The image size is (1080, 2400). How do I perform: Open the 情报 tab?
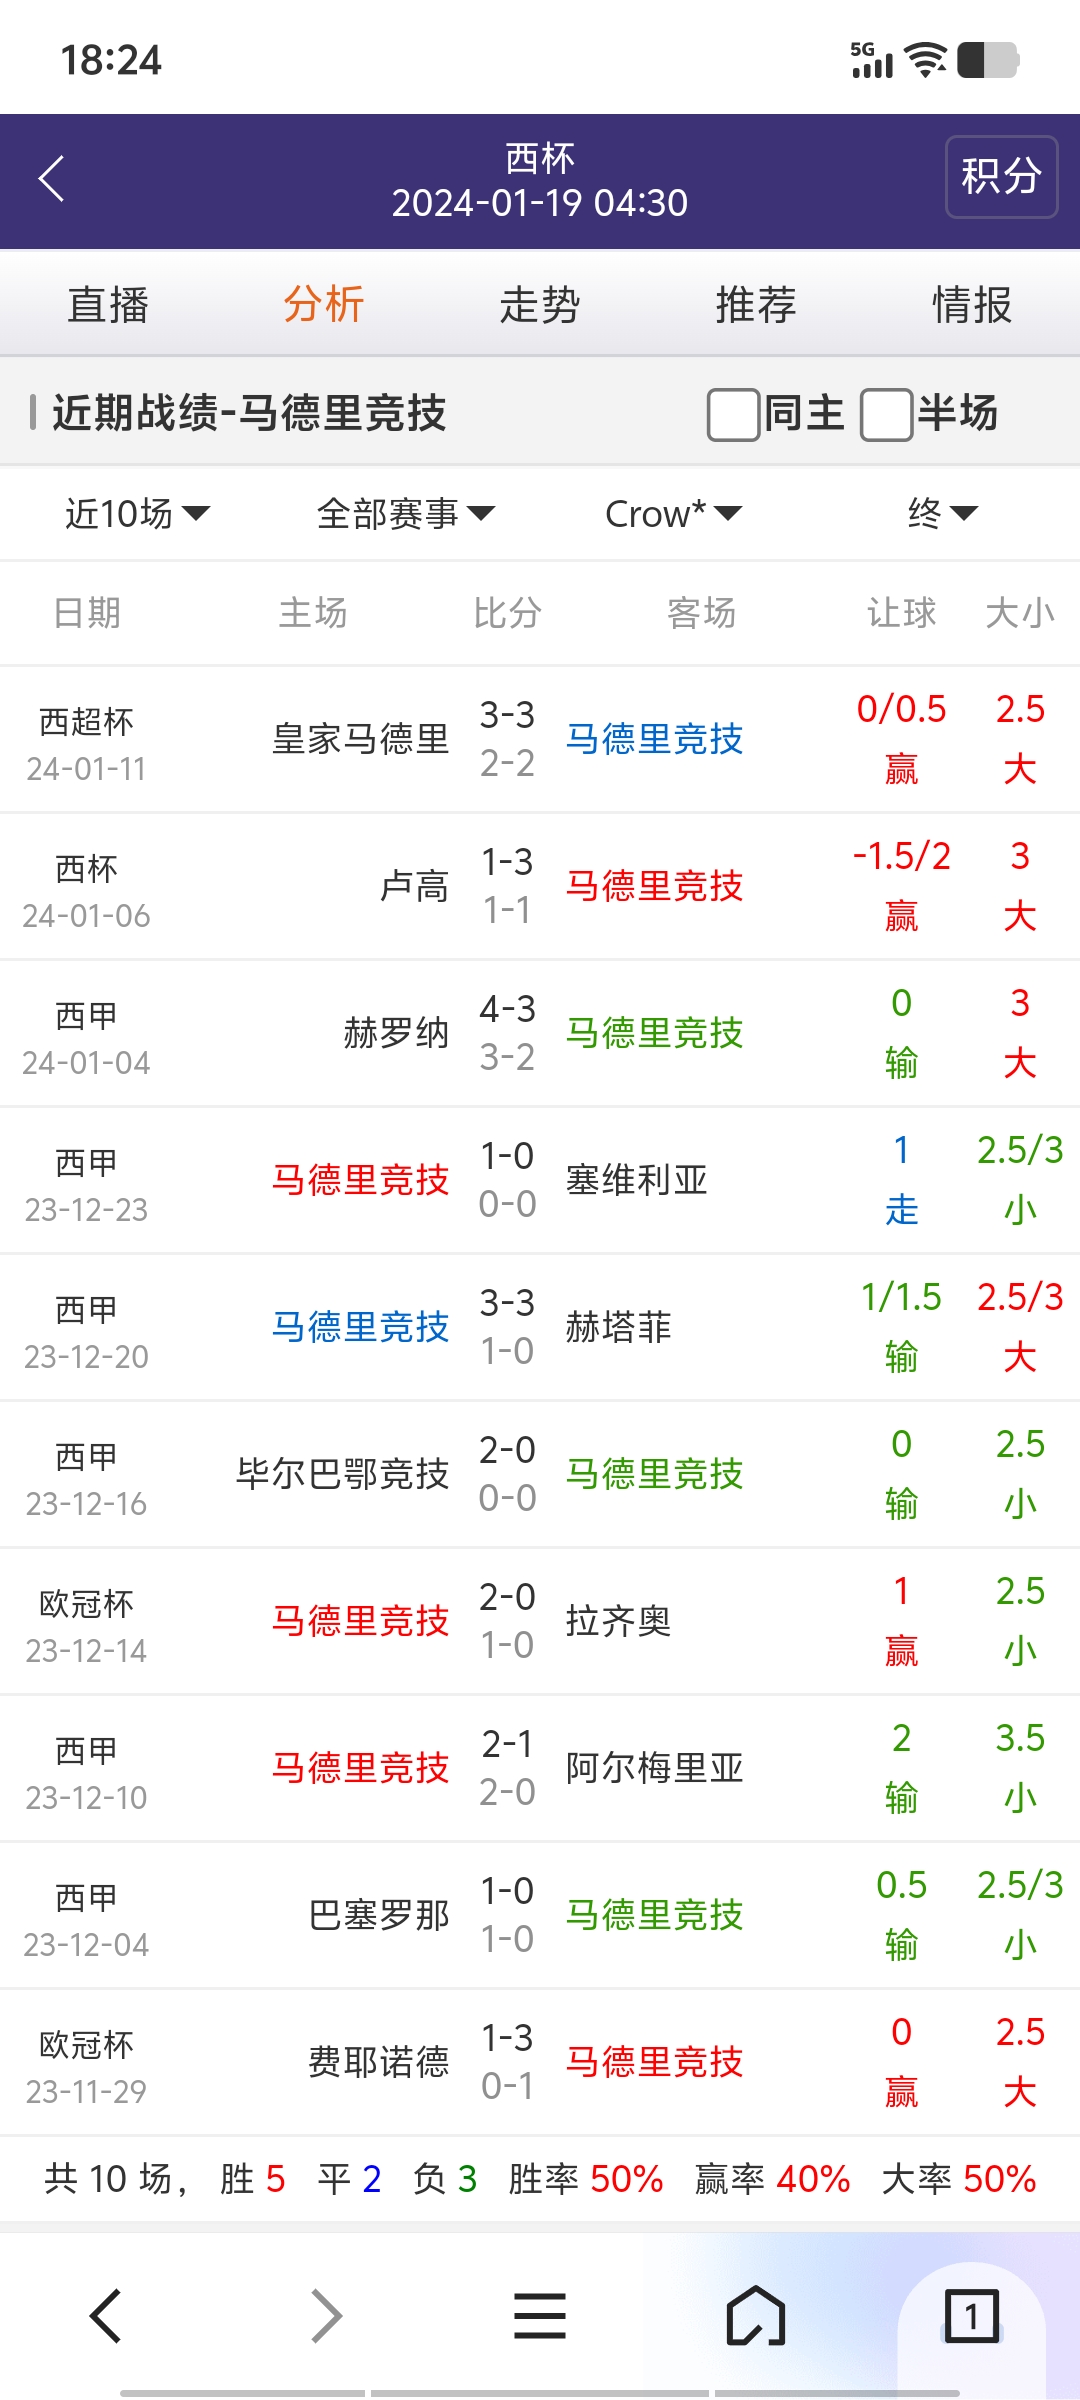pyautogui.click(x=972, y=305)
